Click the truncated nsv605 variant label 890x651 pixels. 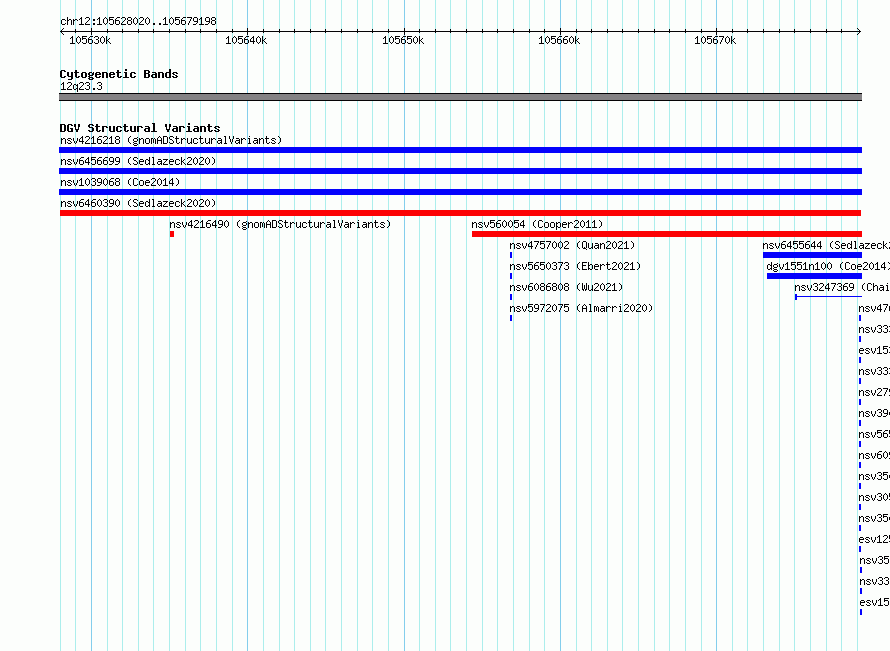tap(874, 455)
